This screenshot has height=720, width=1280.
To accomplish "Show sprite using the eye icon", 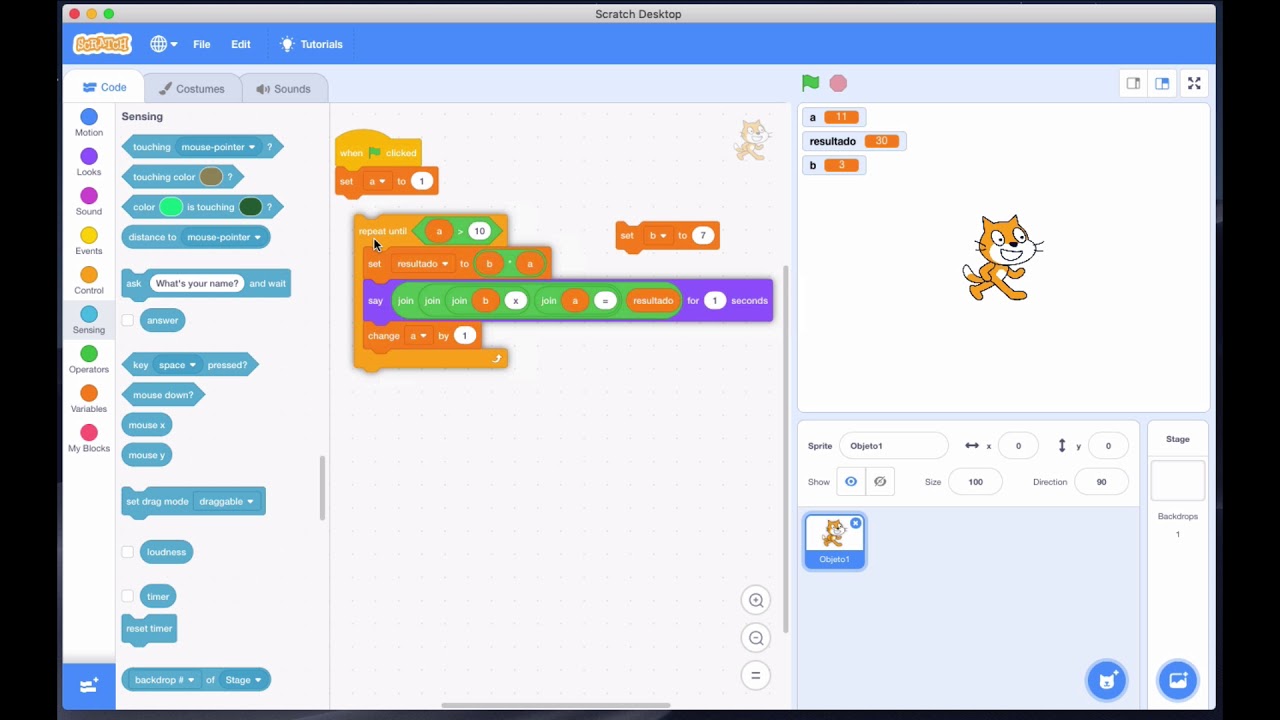I will click(851, 482).
